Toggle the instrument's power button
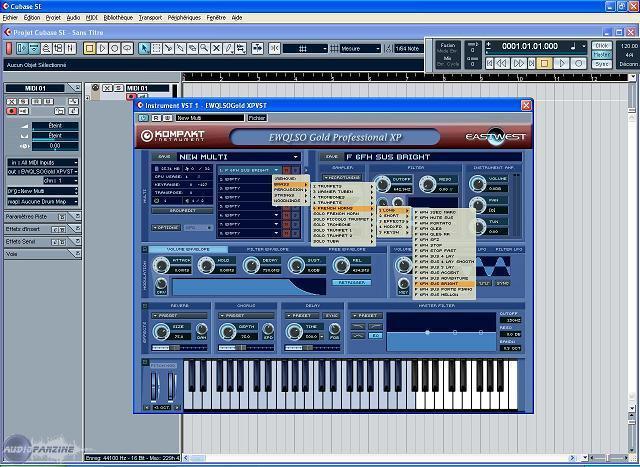 [x=143, y=118]
